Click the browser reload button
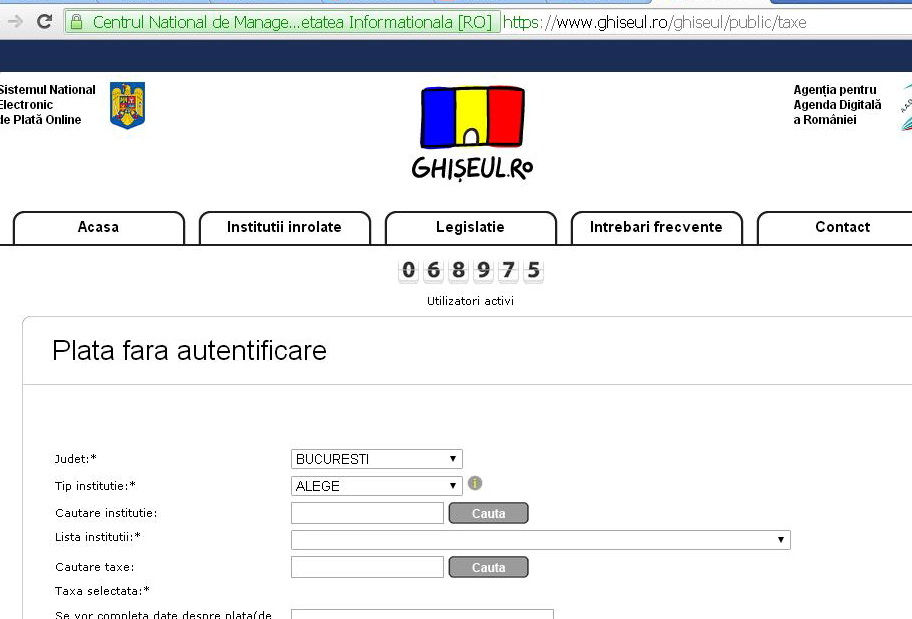Viewport: 912px width, 619px height. click(44, 22)
